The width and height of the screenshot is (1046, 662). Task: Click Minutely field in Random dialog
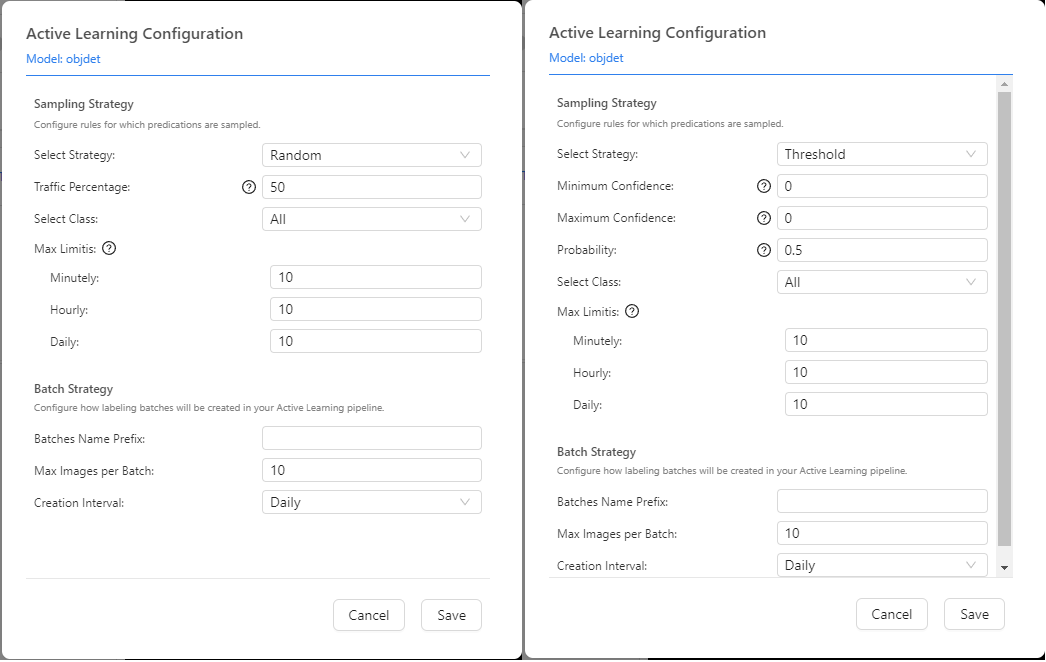pyautogui.click(x=376, y=277)
